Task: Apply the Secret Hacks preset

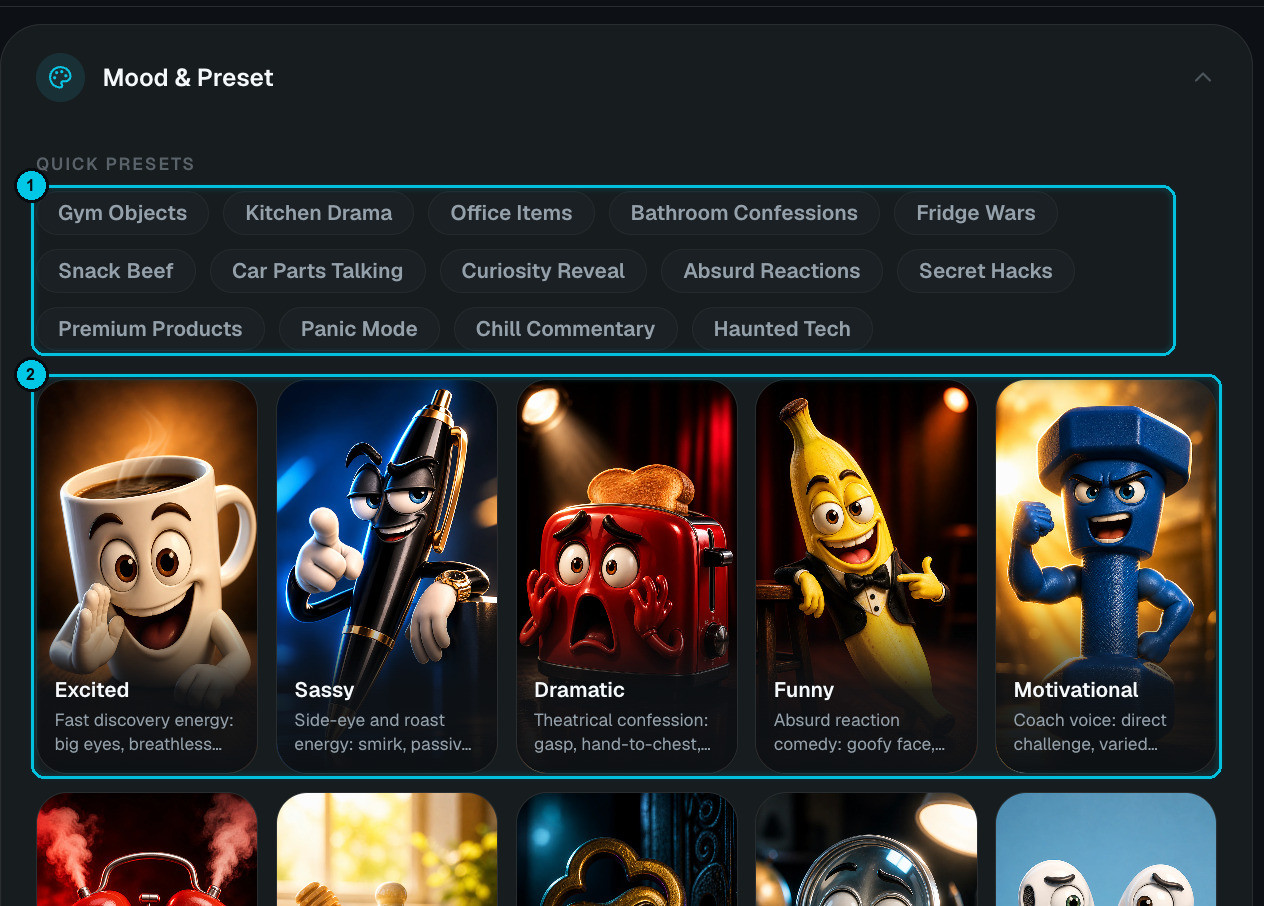Action: (986, 271)
